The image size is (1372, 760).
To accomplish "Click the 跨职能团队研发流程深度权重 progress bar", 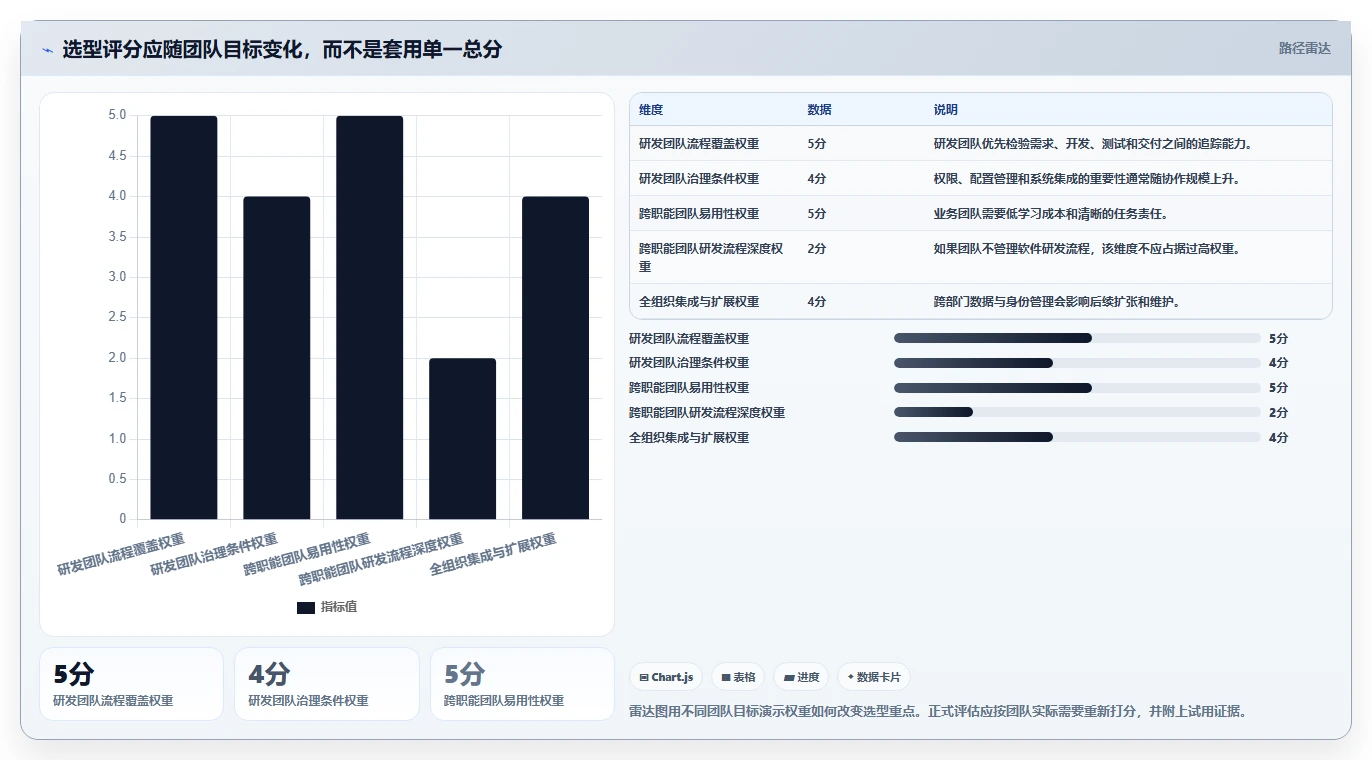I will [1077, 412].
